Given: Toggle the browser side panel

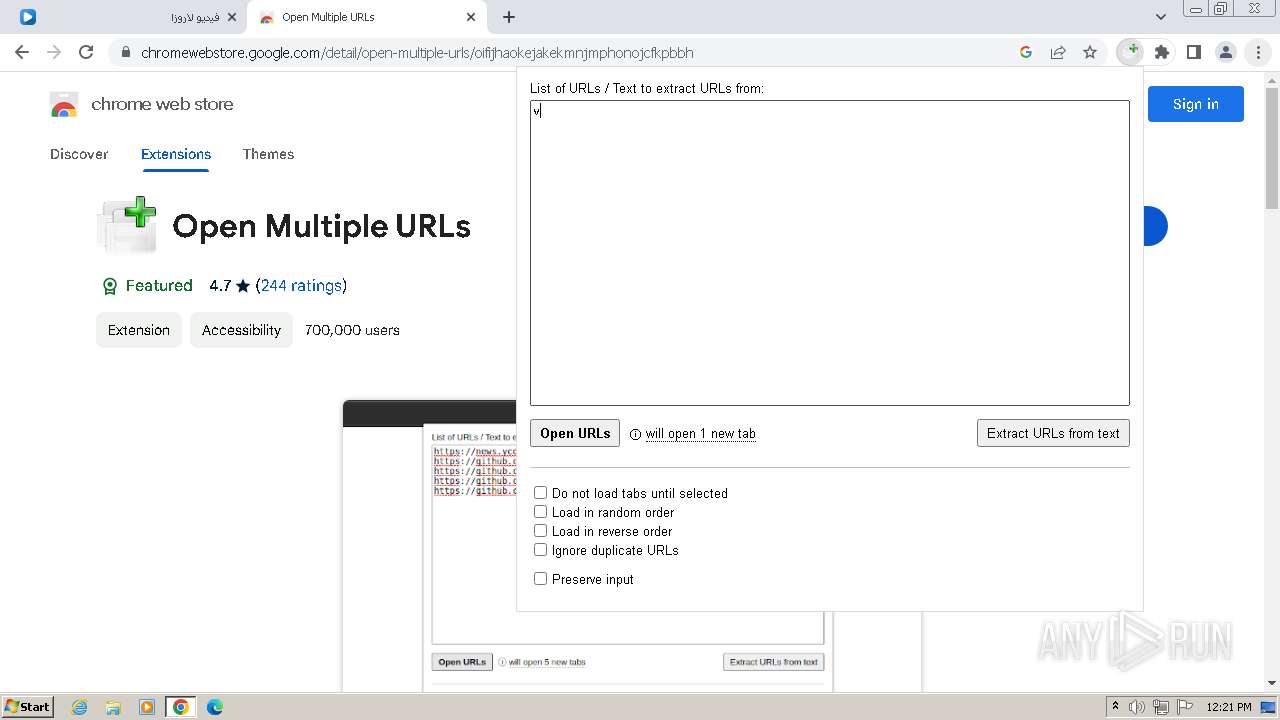Looking at the screenshot, I should (1194, 52).
